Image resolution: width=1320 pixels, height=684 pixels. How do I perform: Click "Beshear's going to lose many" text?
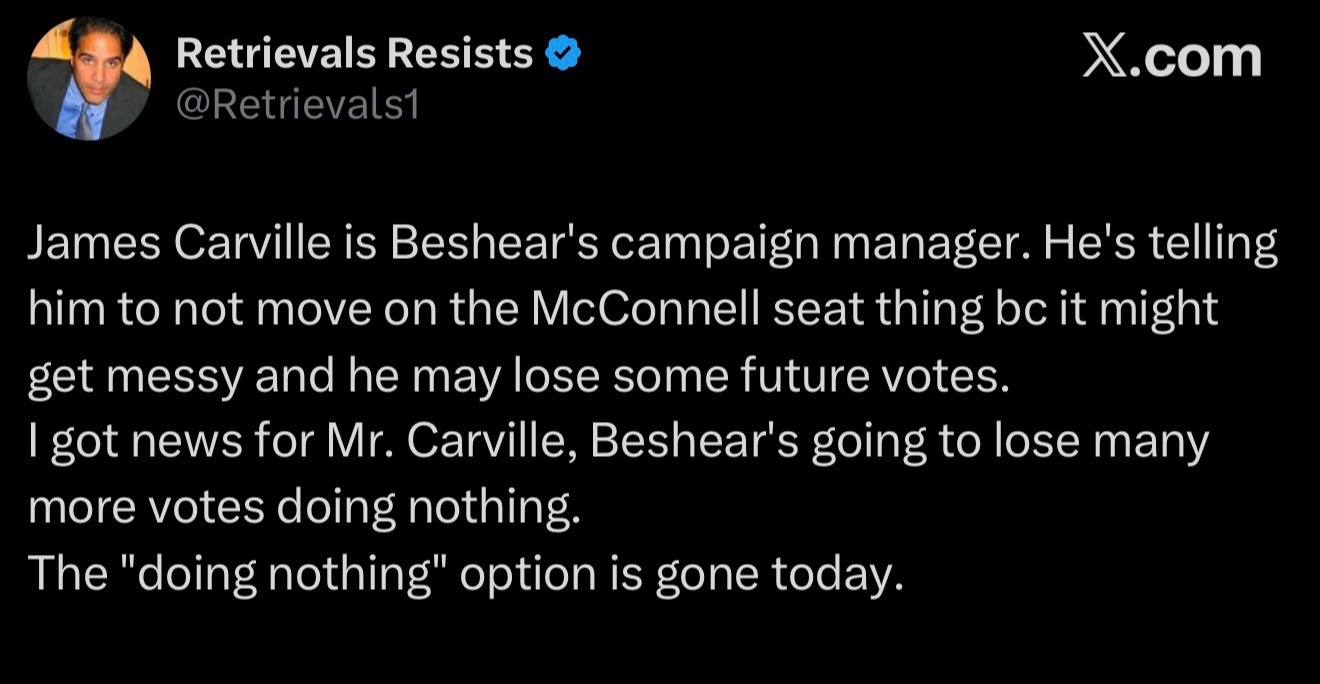(x=900, y=444)
